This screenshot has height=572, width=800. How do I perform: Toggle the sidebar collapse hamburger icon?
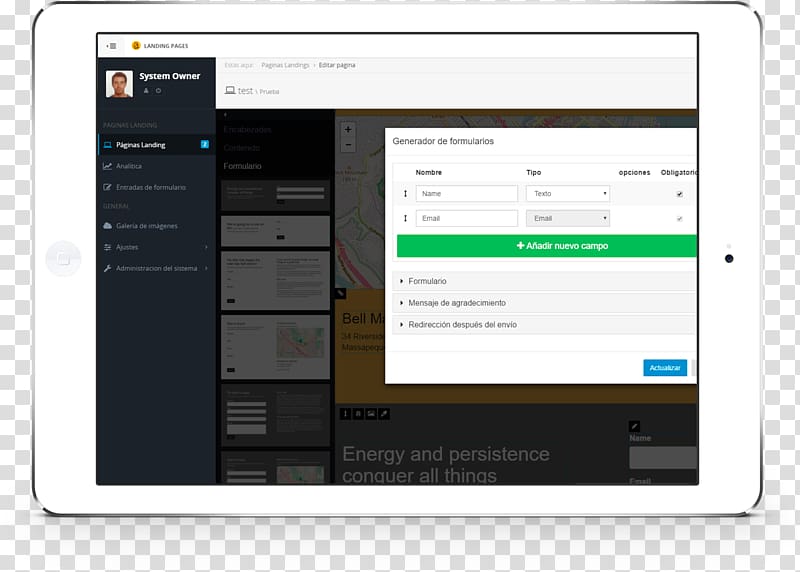pos(111,46)
